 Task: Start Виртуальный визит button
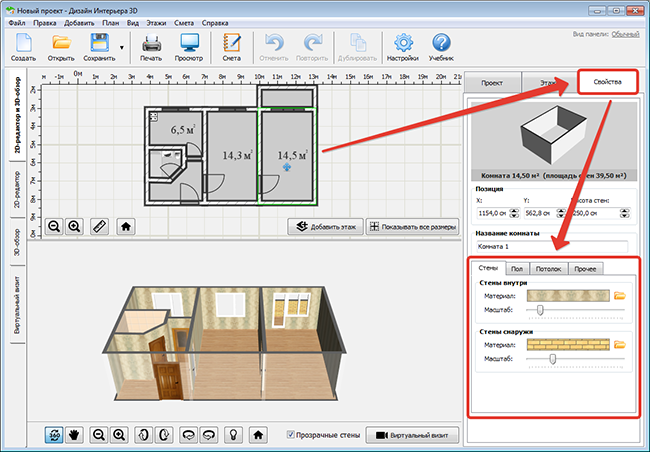(x=412, y=435)
